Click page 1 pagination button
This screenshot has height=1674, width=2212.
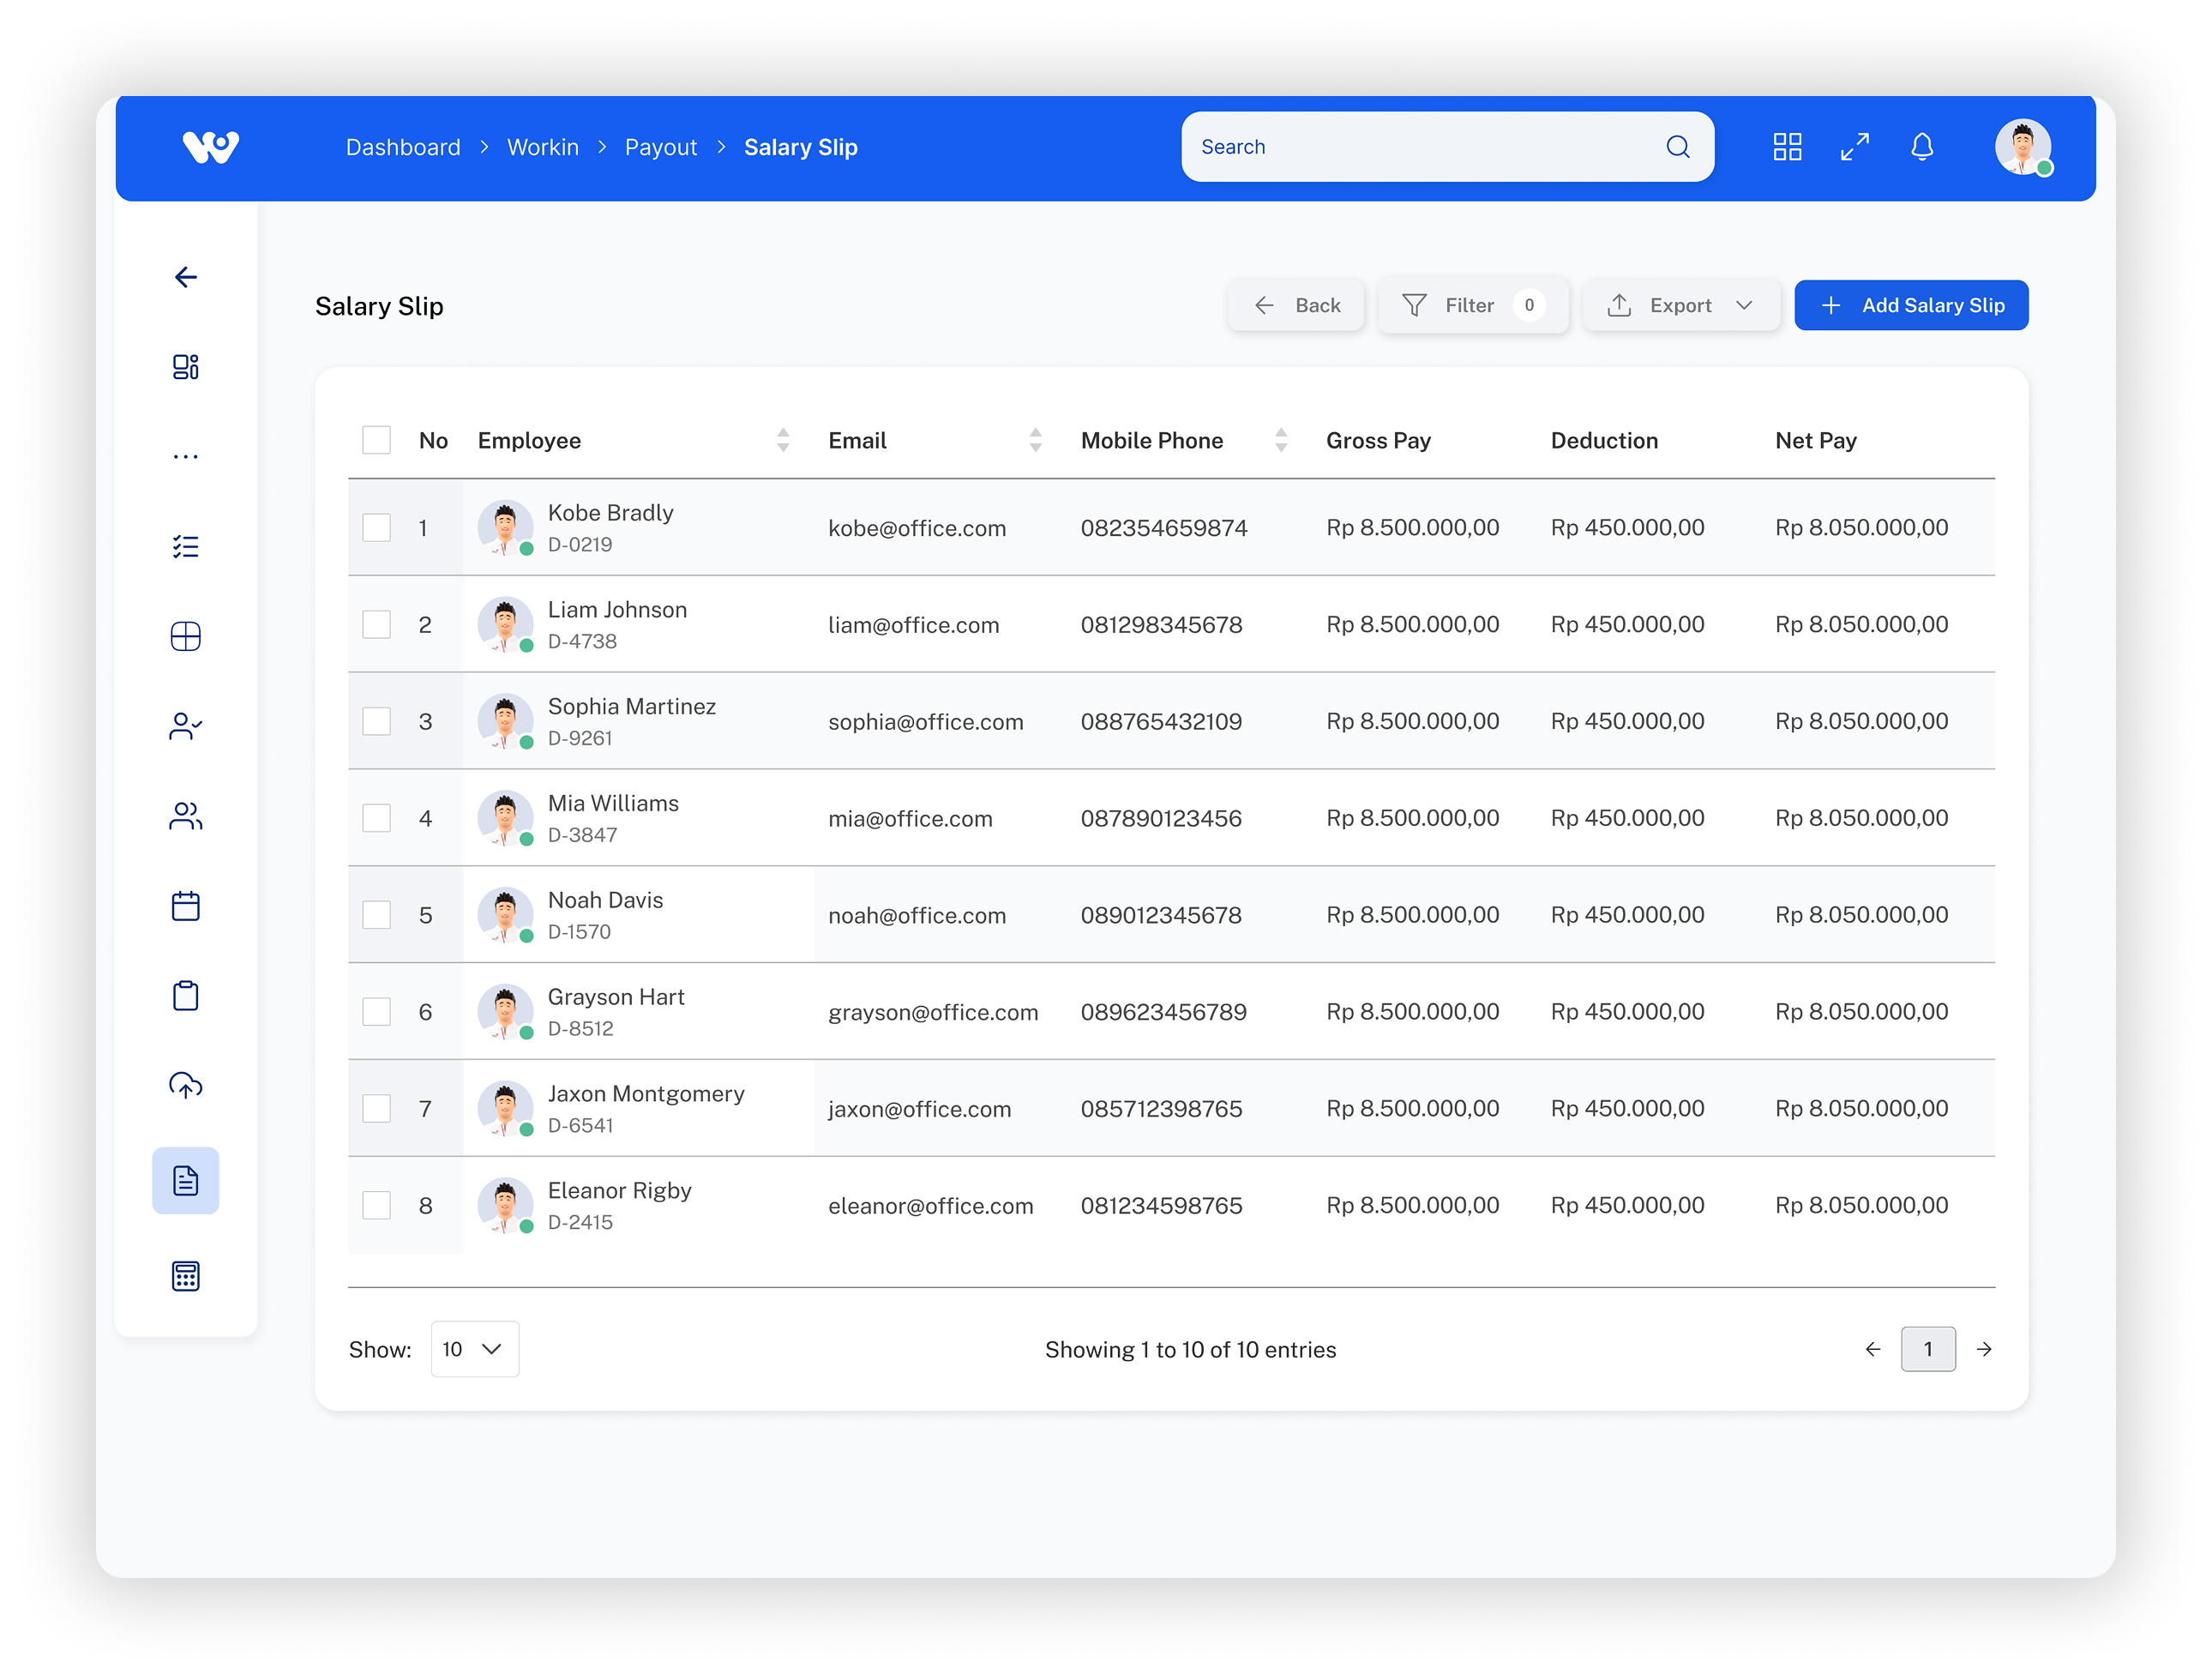(x=1928, y=1349)
